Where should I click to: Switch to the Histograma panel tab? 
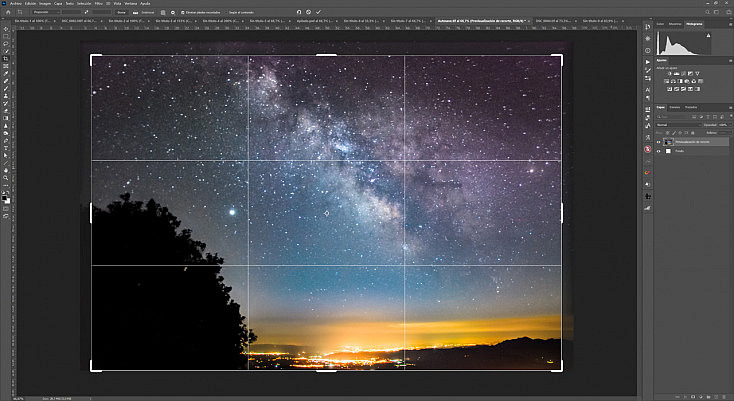[x=694, y=24]
